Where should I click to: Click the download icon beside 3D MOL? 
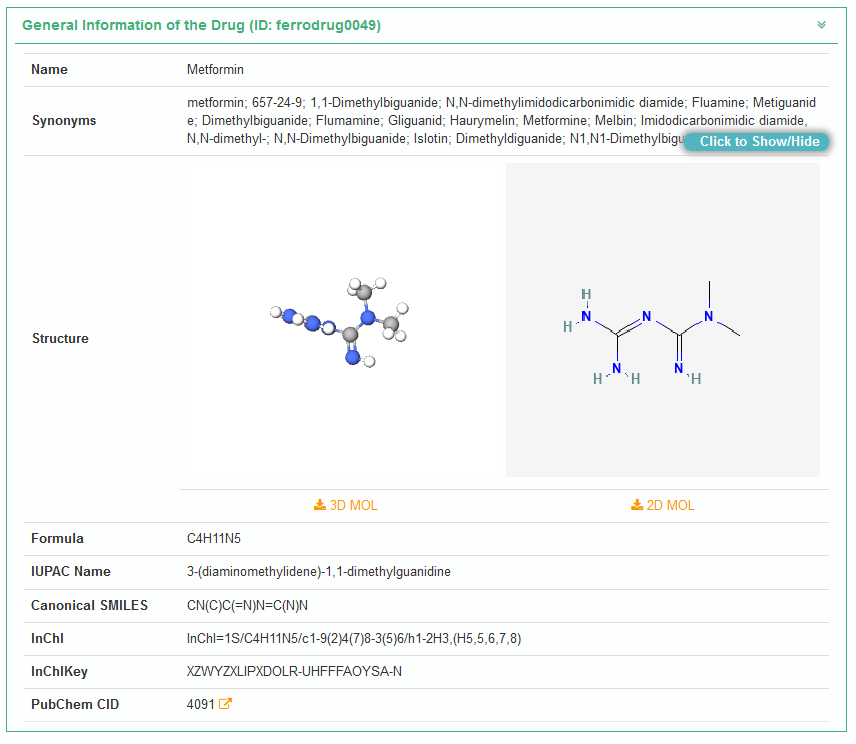coord(320,505)
